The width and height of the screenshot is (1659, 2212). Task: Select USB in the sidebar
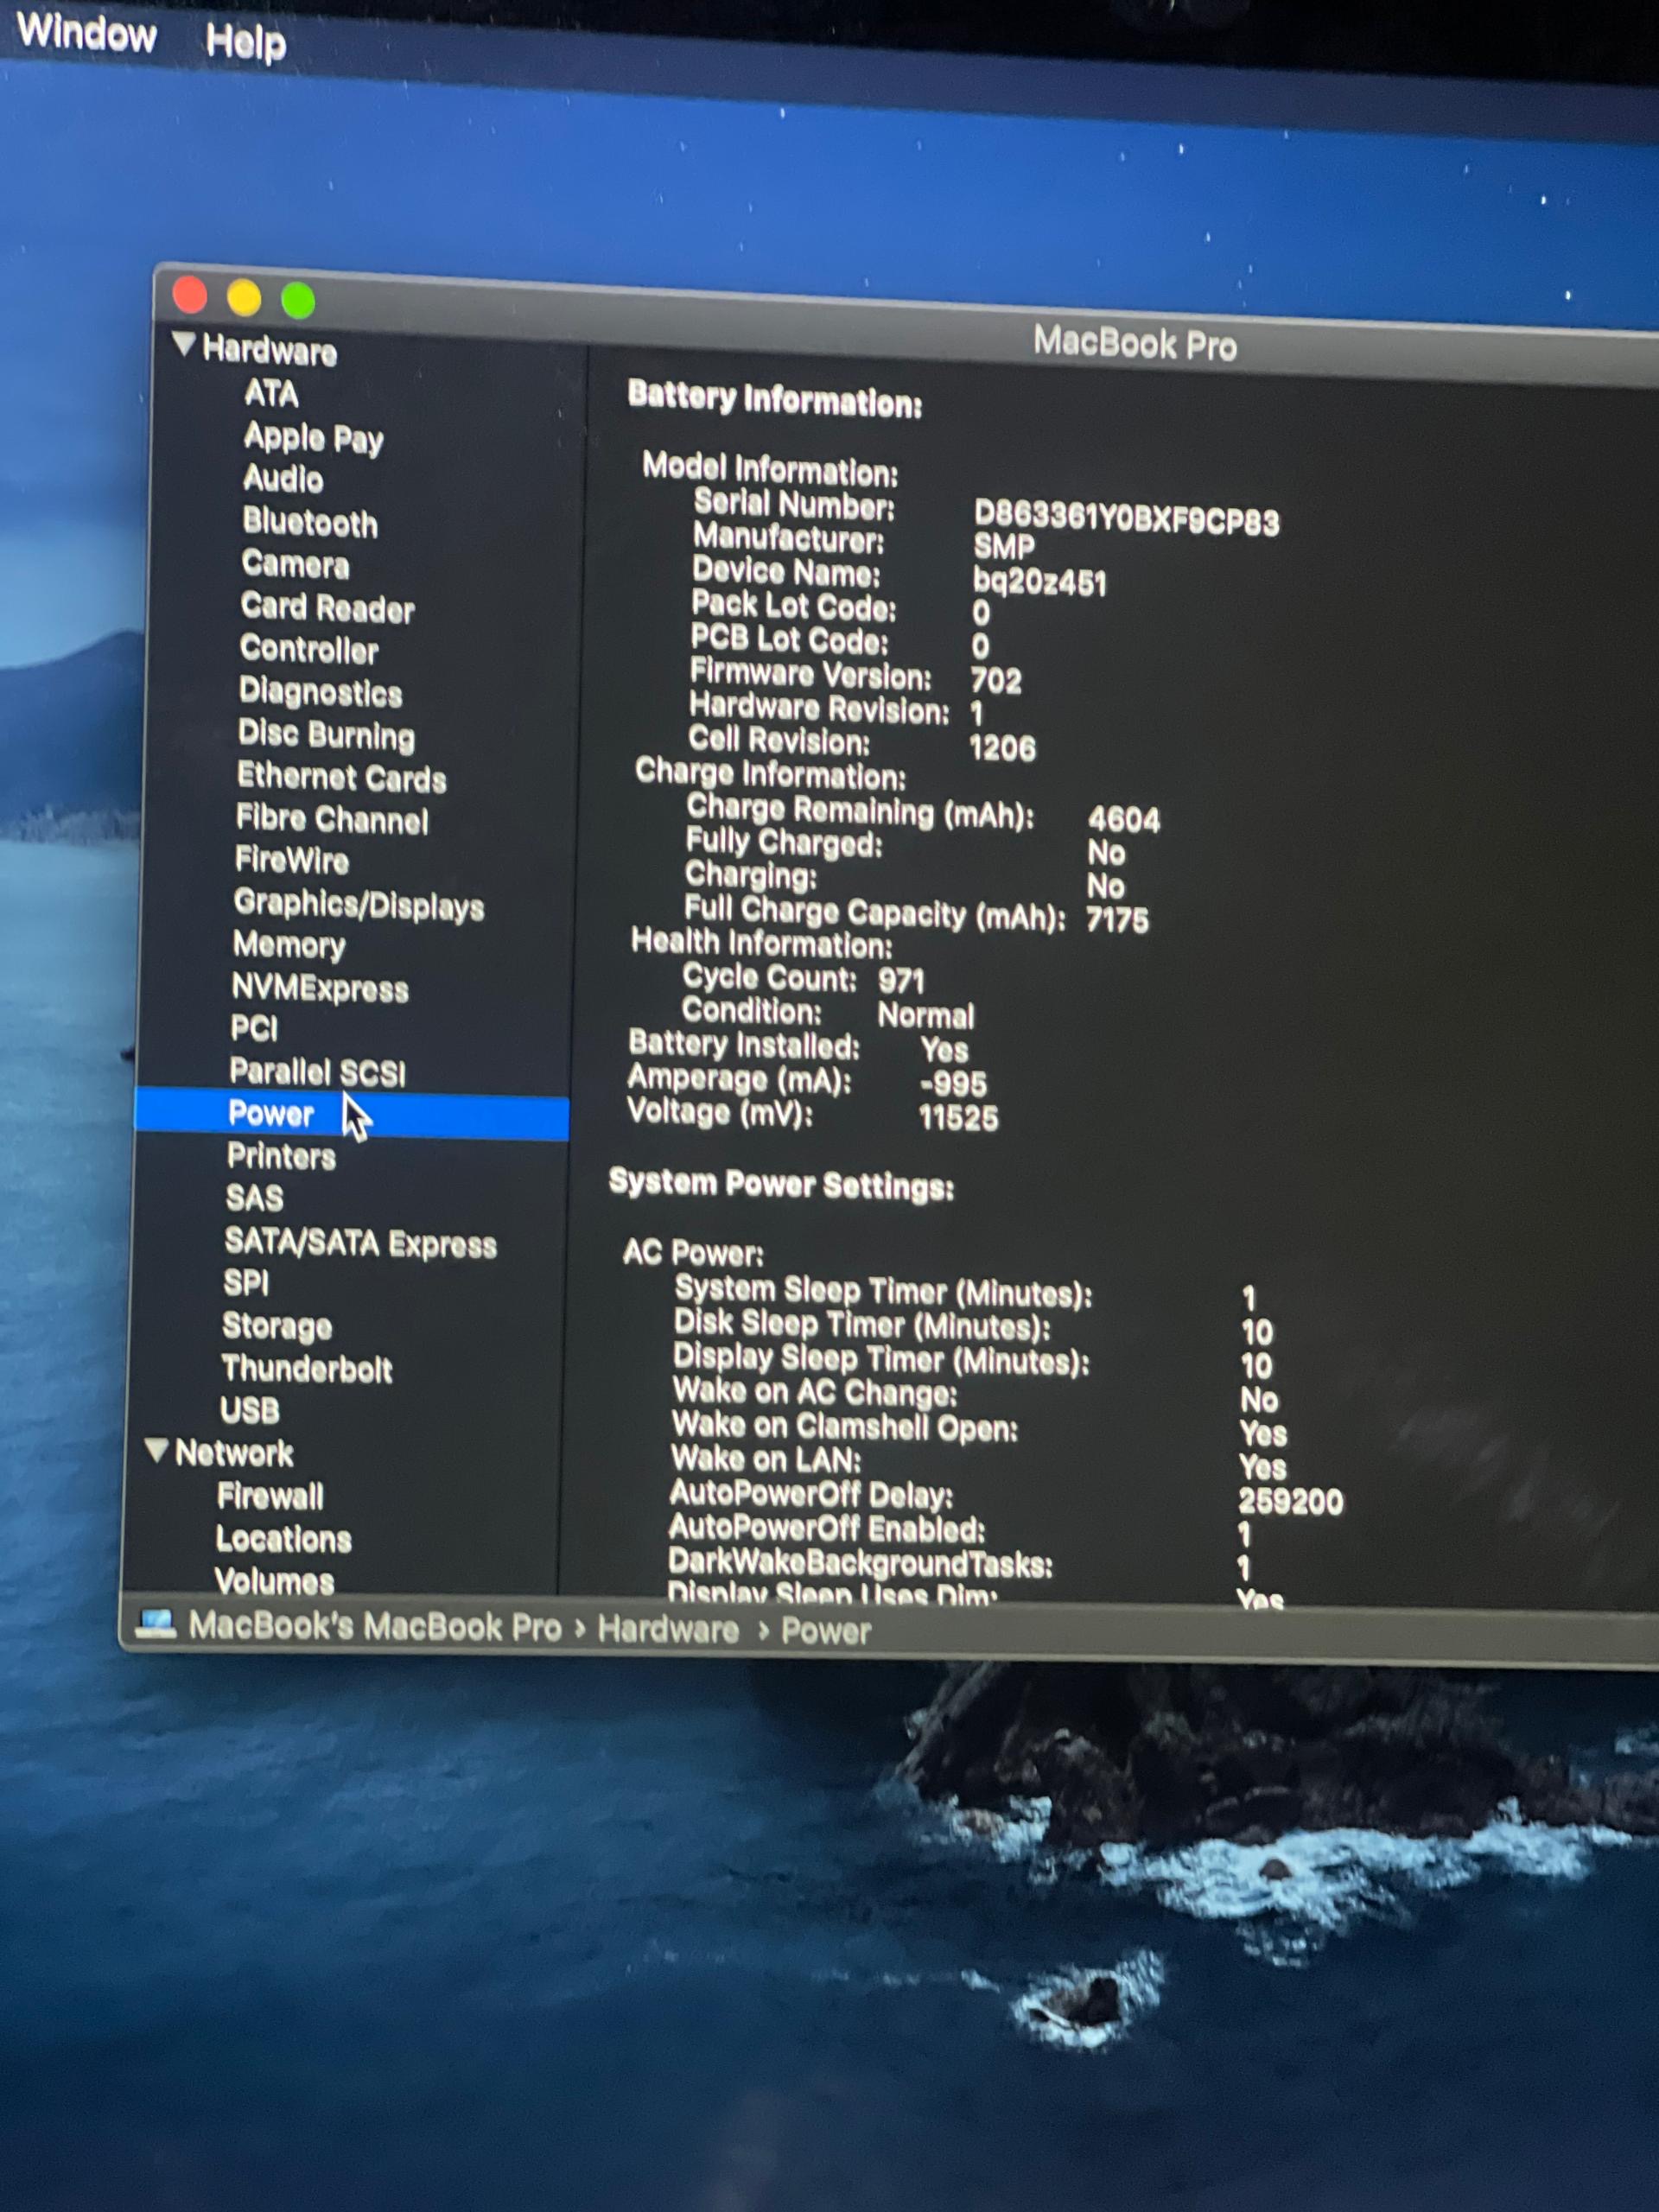(249, 1410)
